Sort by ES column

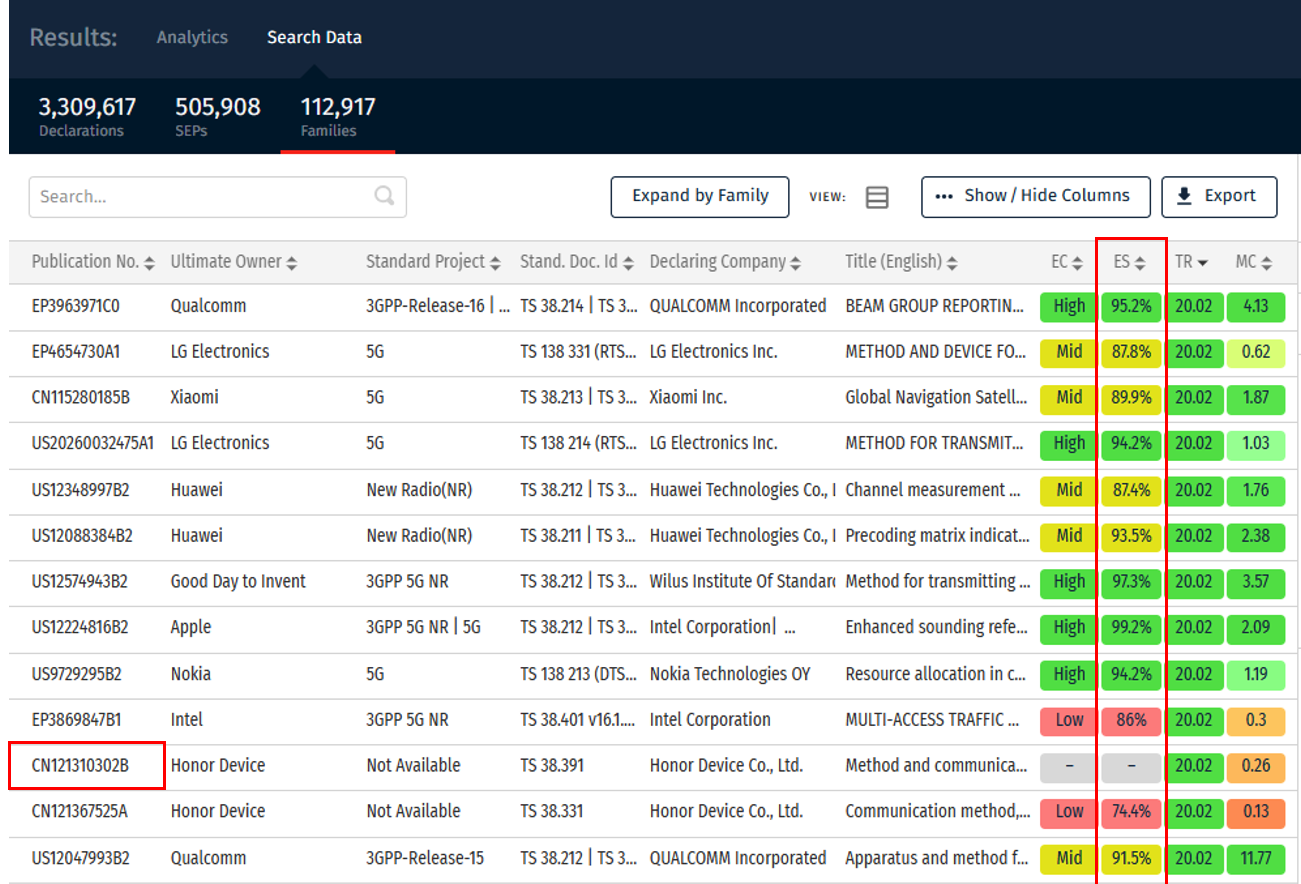1130,262
